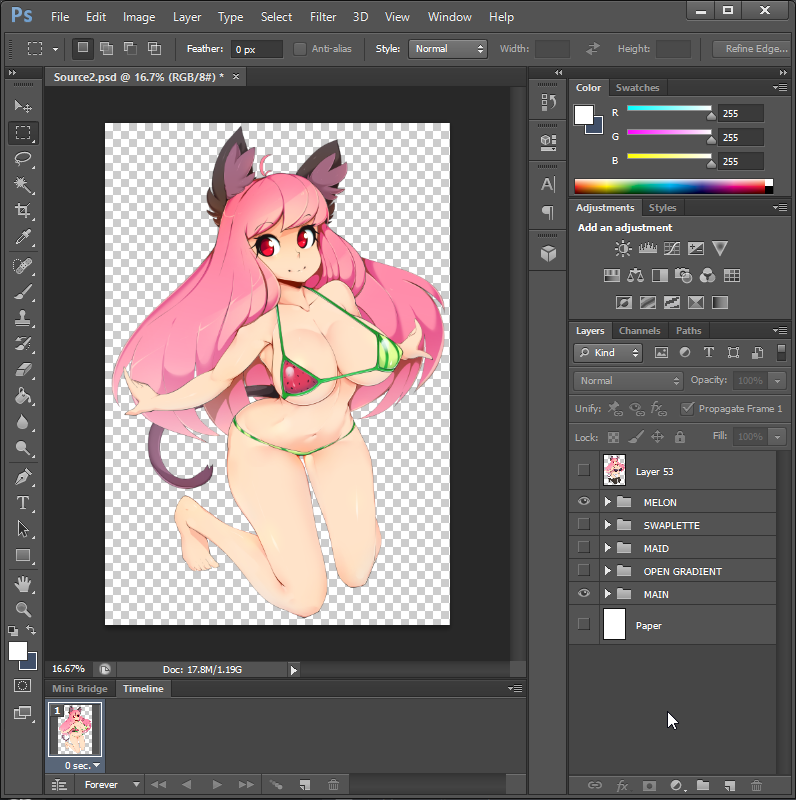Screen dimensions: 796x800
Task: Select the Pen tool
Action: pyautogui.click(x=22, y=477)
